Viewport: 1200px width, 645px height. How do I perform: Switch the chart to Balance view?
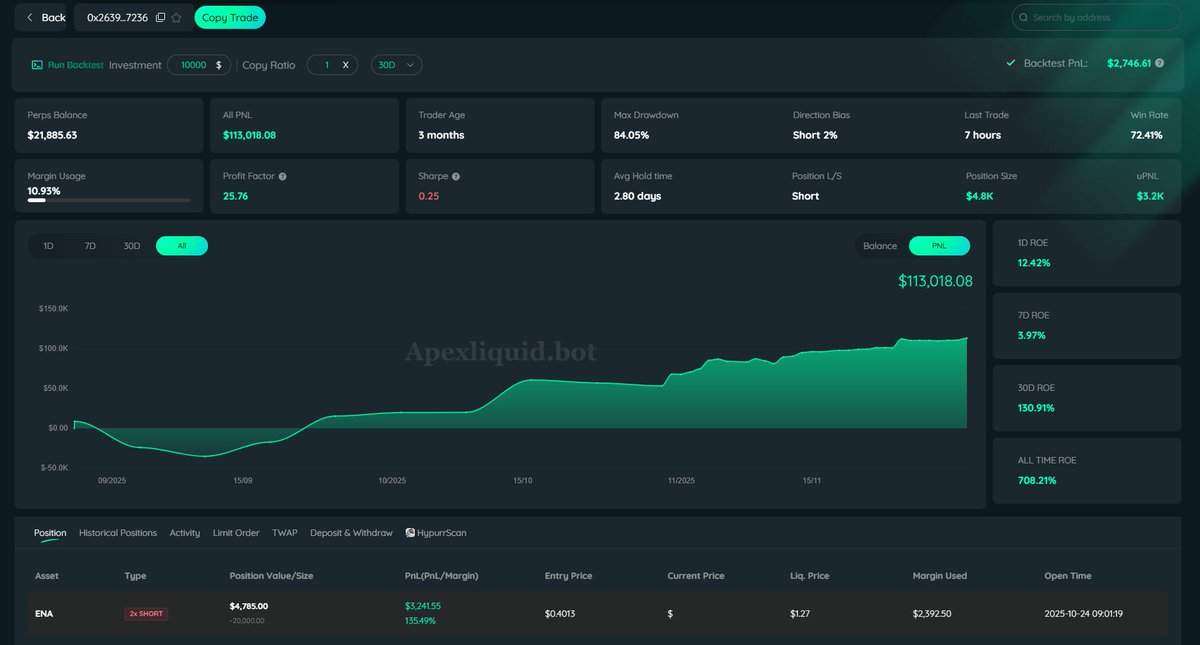point(881,246)
